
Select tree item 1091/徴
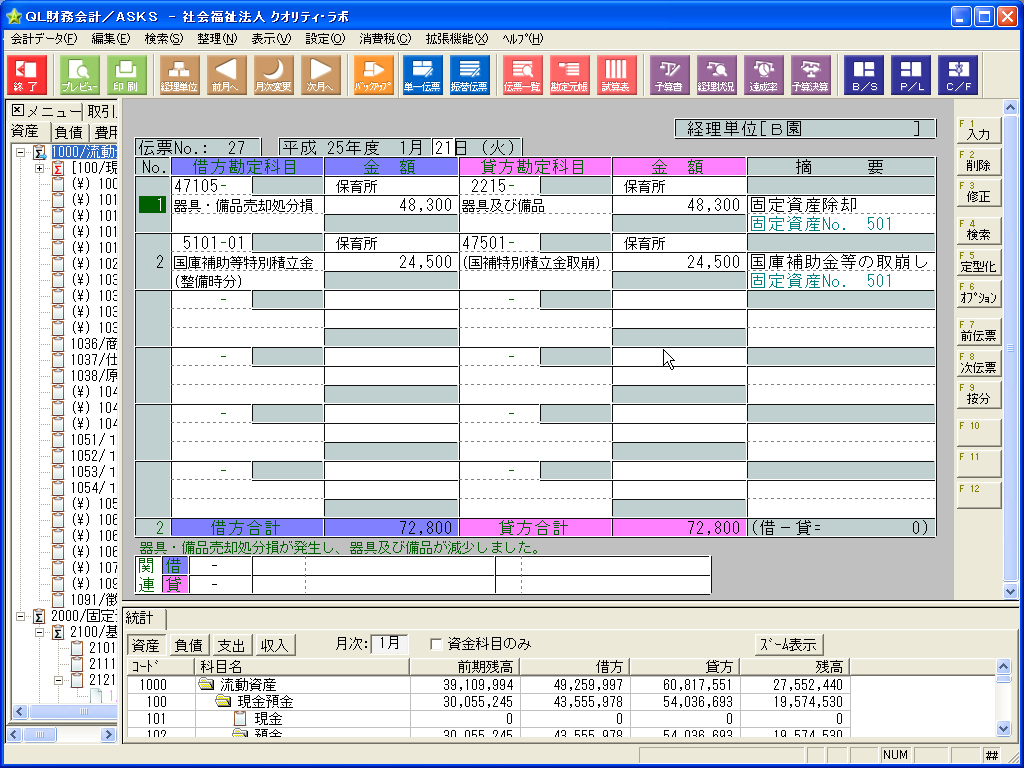coord(93,600)
